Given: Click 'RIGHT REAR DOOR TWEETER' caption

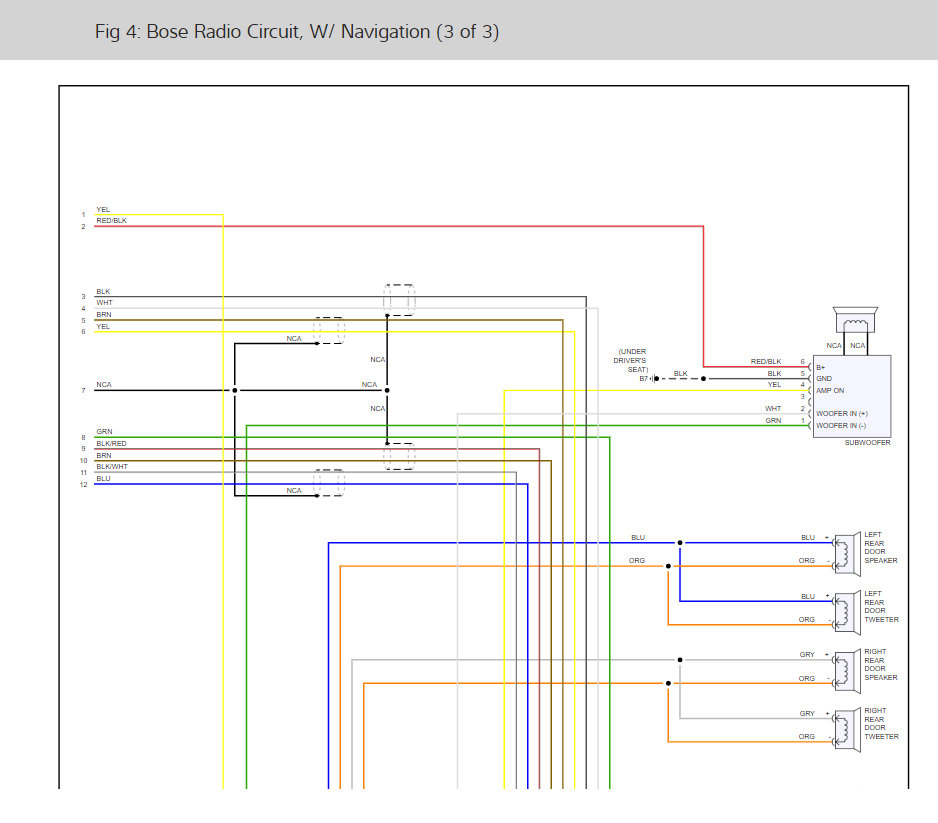Looking at the screenshot, I should click(881, 724).
